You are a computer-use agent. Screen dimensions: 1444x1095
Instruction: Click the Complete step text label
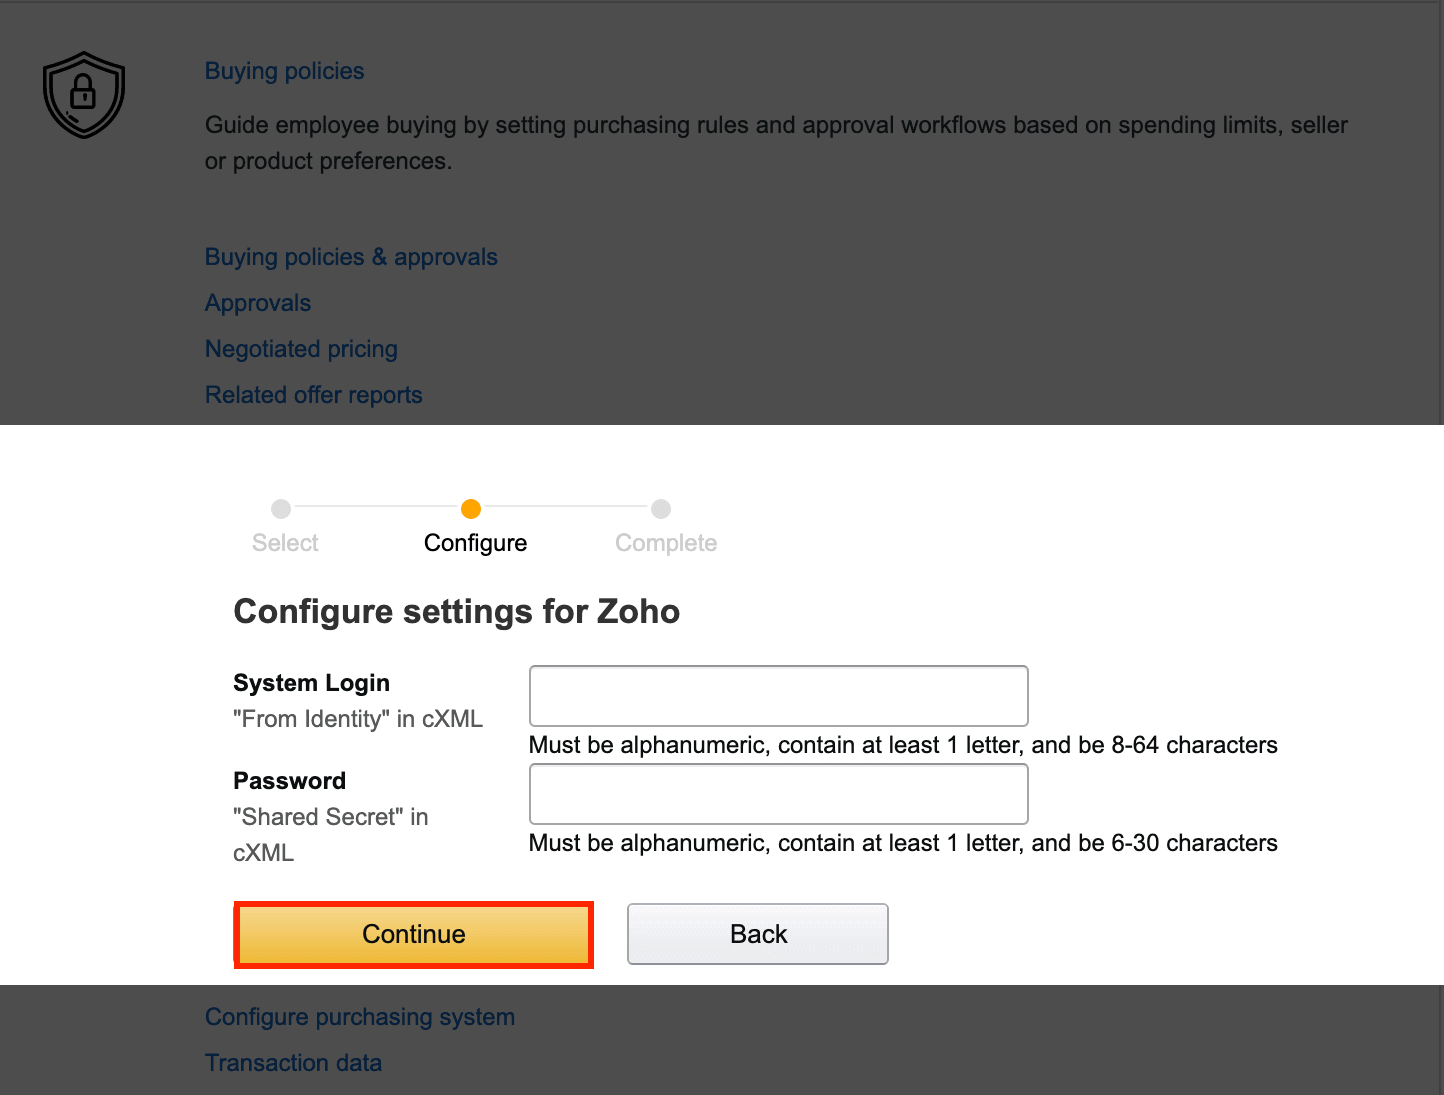666,543
